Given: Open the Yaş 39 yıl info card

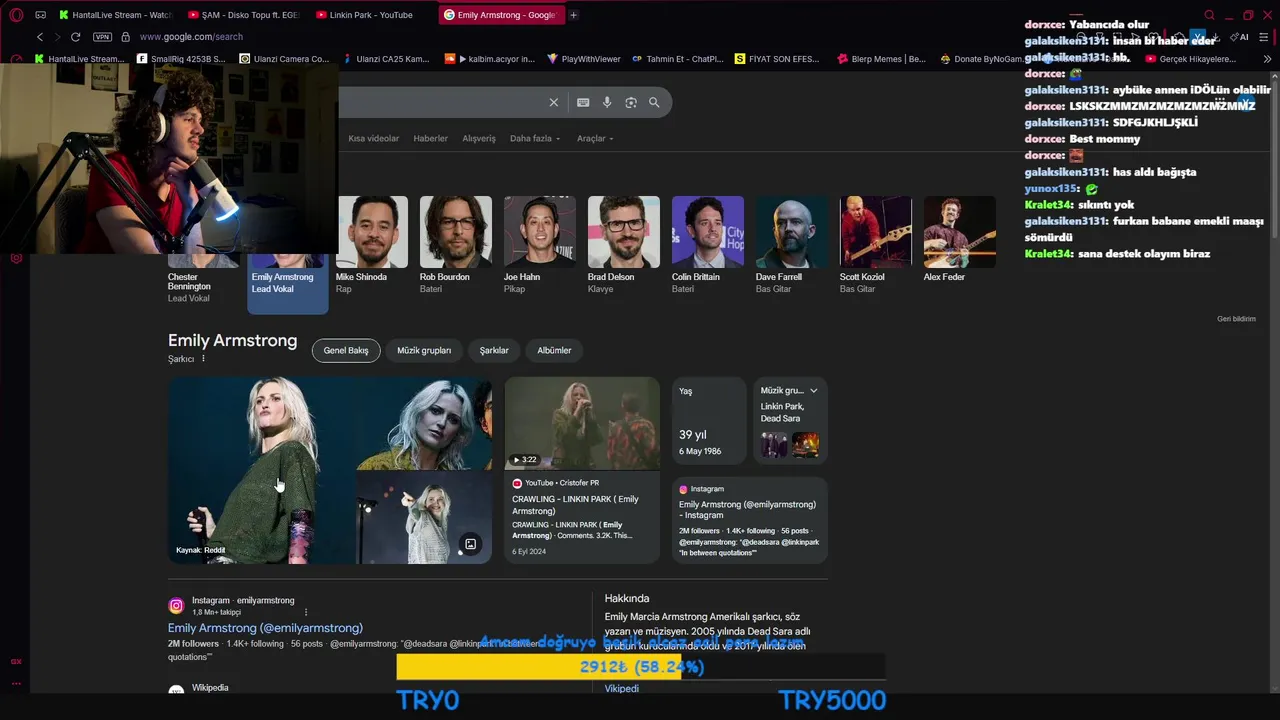Looking at the screenshot, I should pos(709,421).
